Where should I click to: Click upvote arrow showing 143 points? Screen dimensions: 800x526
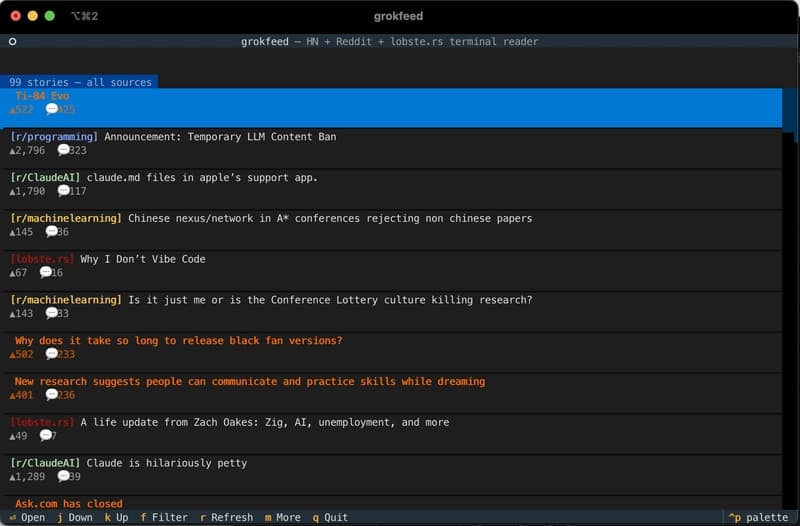pos(12,314)
